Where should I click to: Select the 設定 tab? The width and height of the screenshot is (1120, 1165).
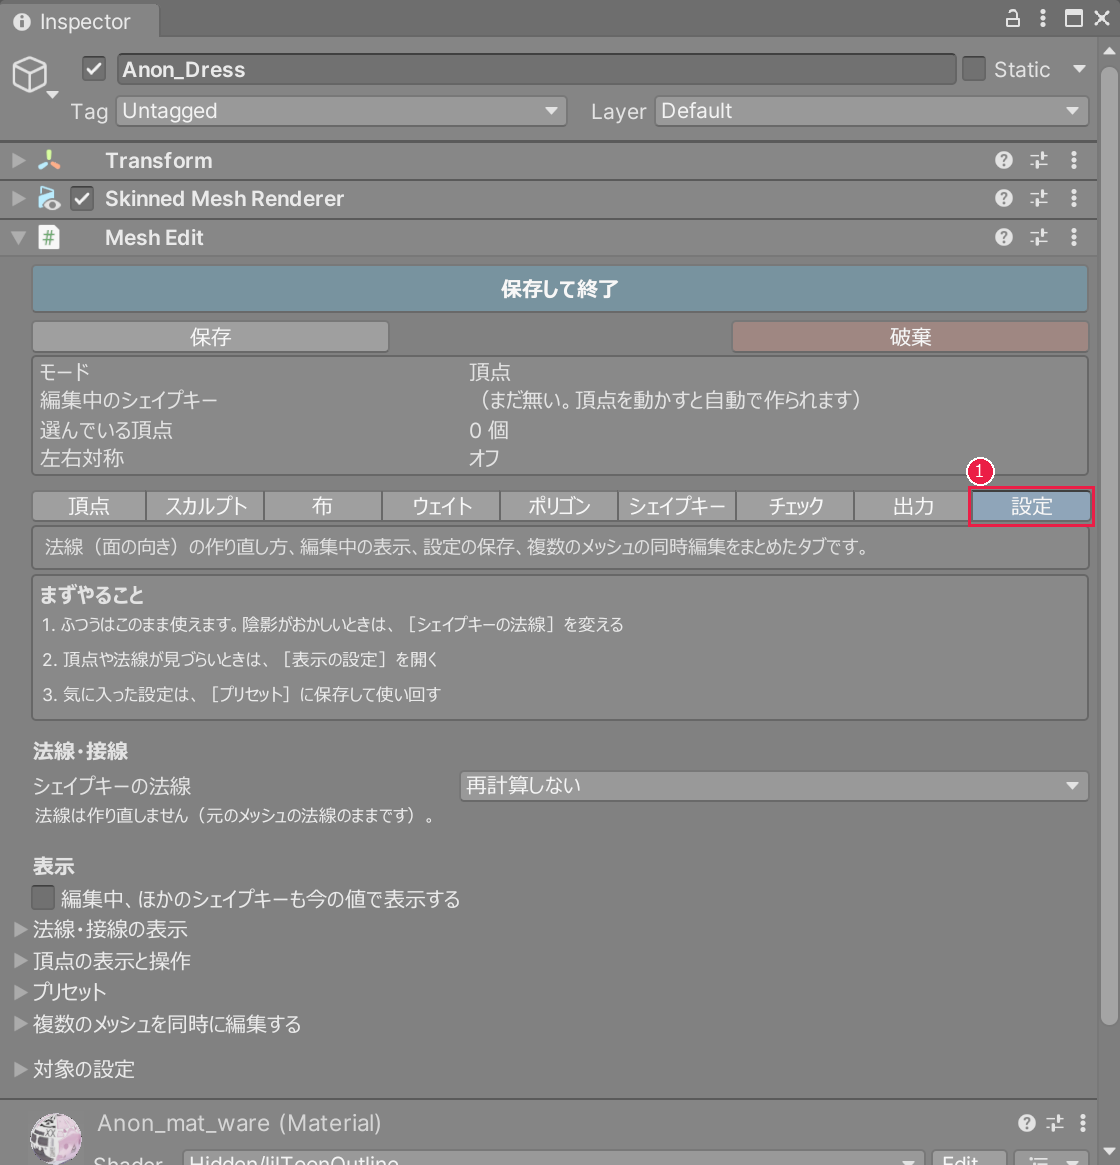(x=1032, y=506)
